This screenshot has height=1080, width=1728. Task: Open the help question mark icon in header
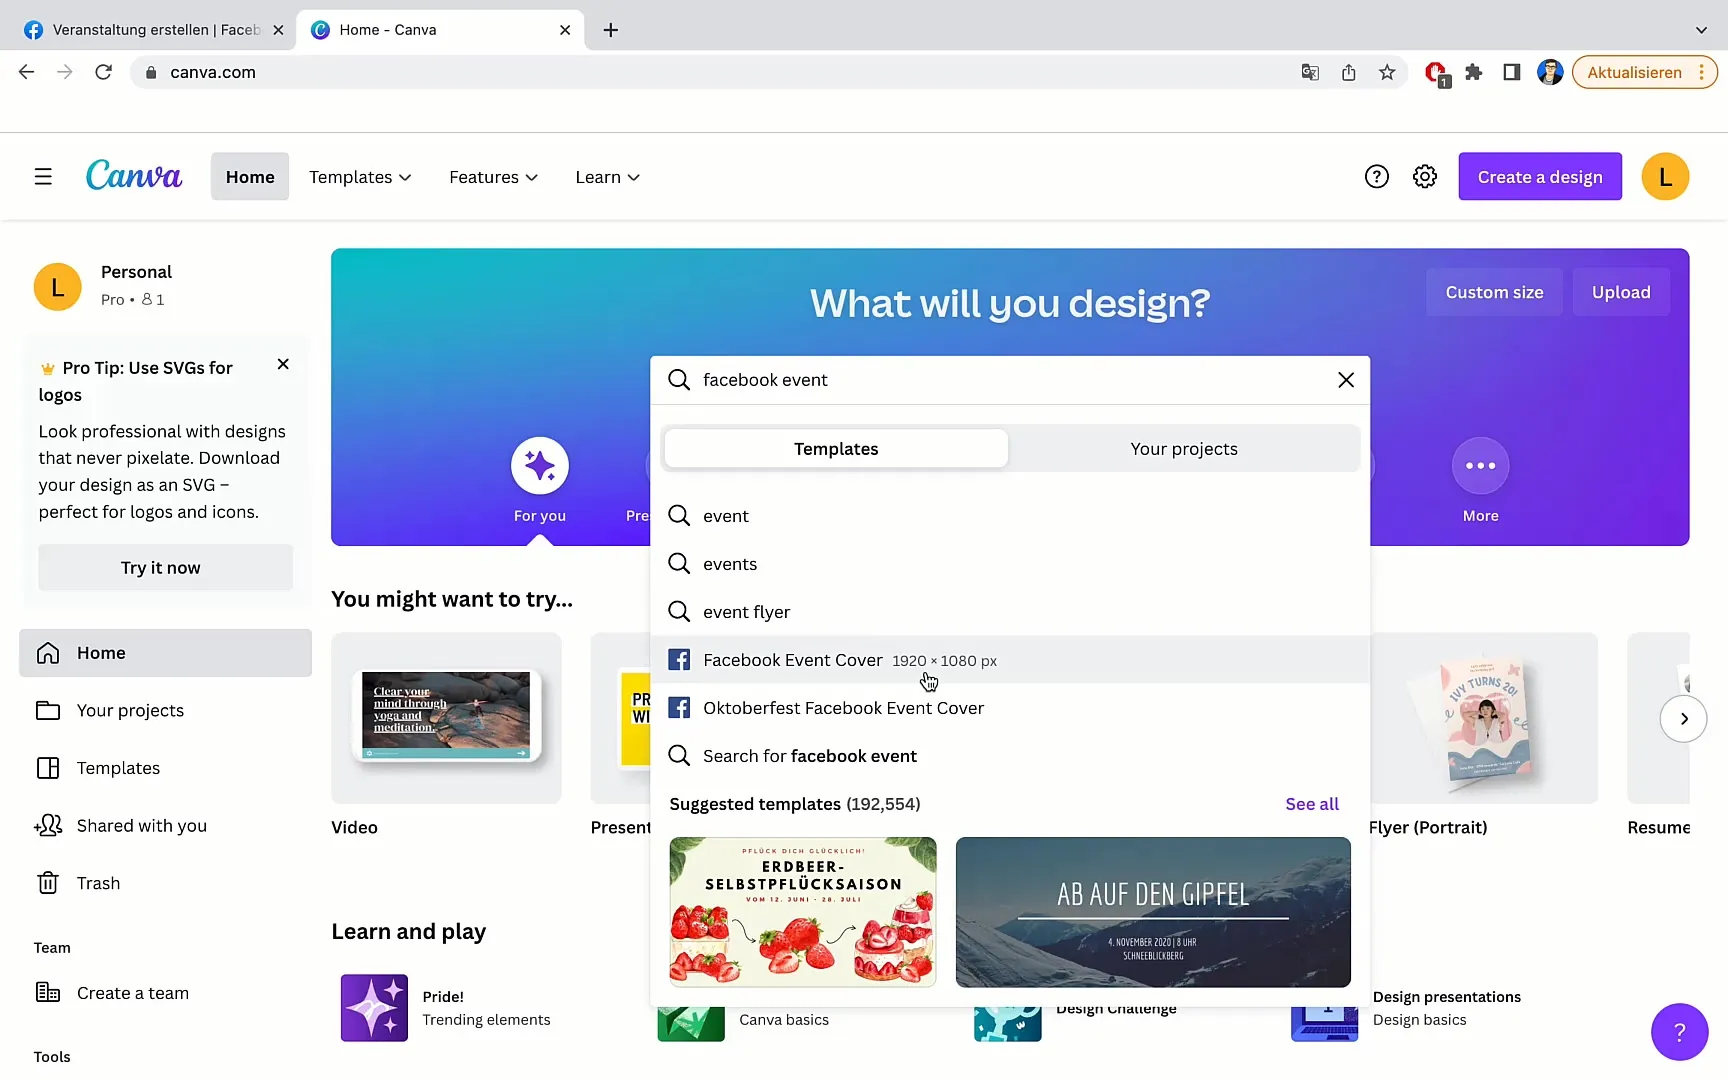pyautogui.click(x=1377, y=177)
